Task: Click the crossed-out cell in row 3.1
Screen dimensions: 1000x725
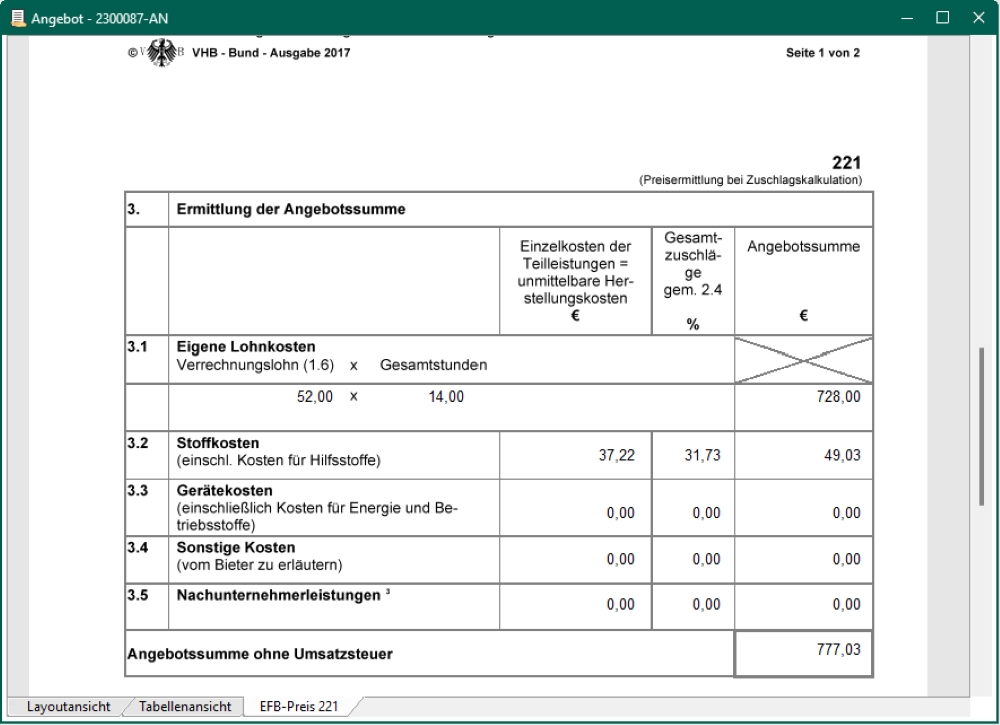Action: coord(804,360)
